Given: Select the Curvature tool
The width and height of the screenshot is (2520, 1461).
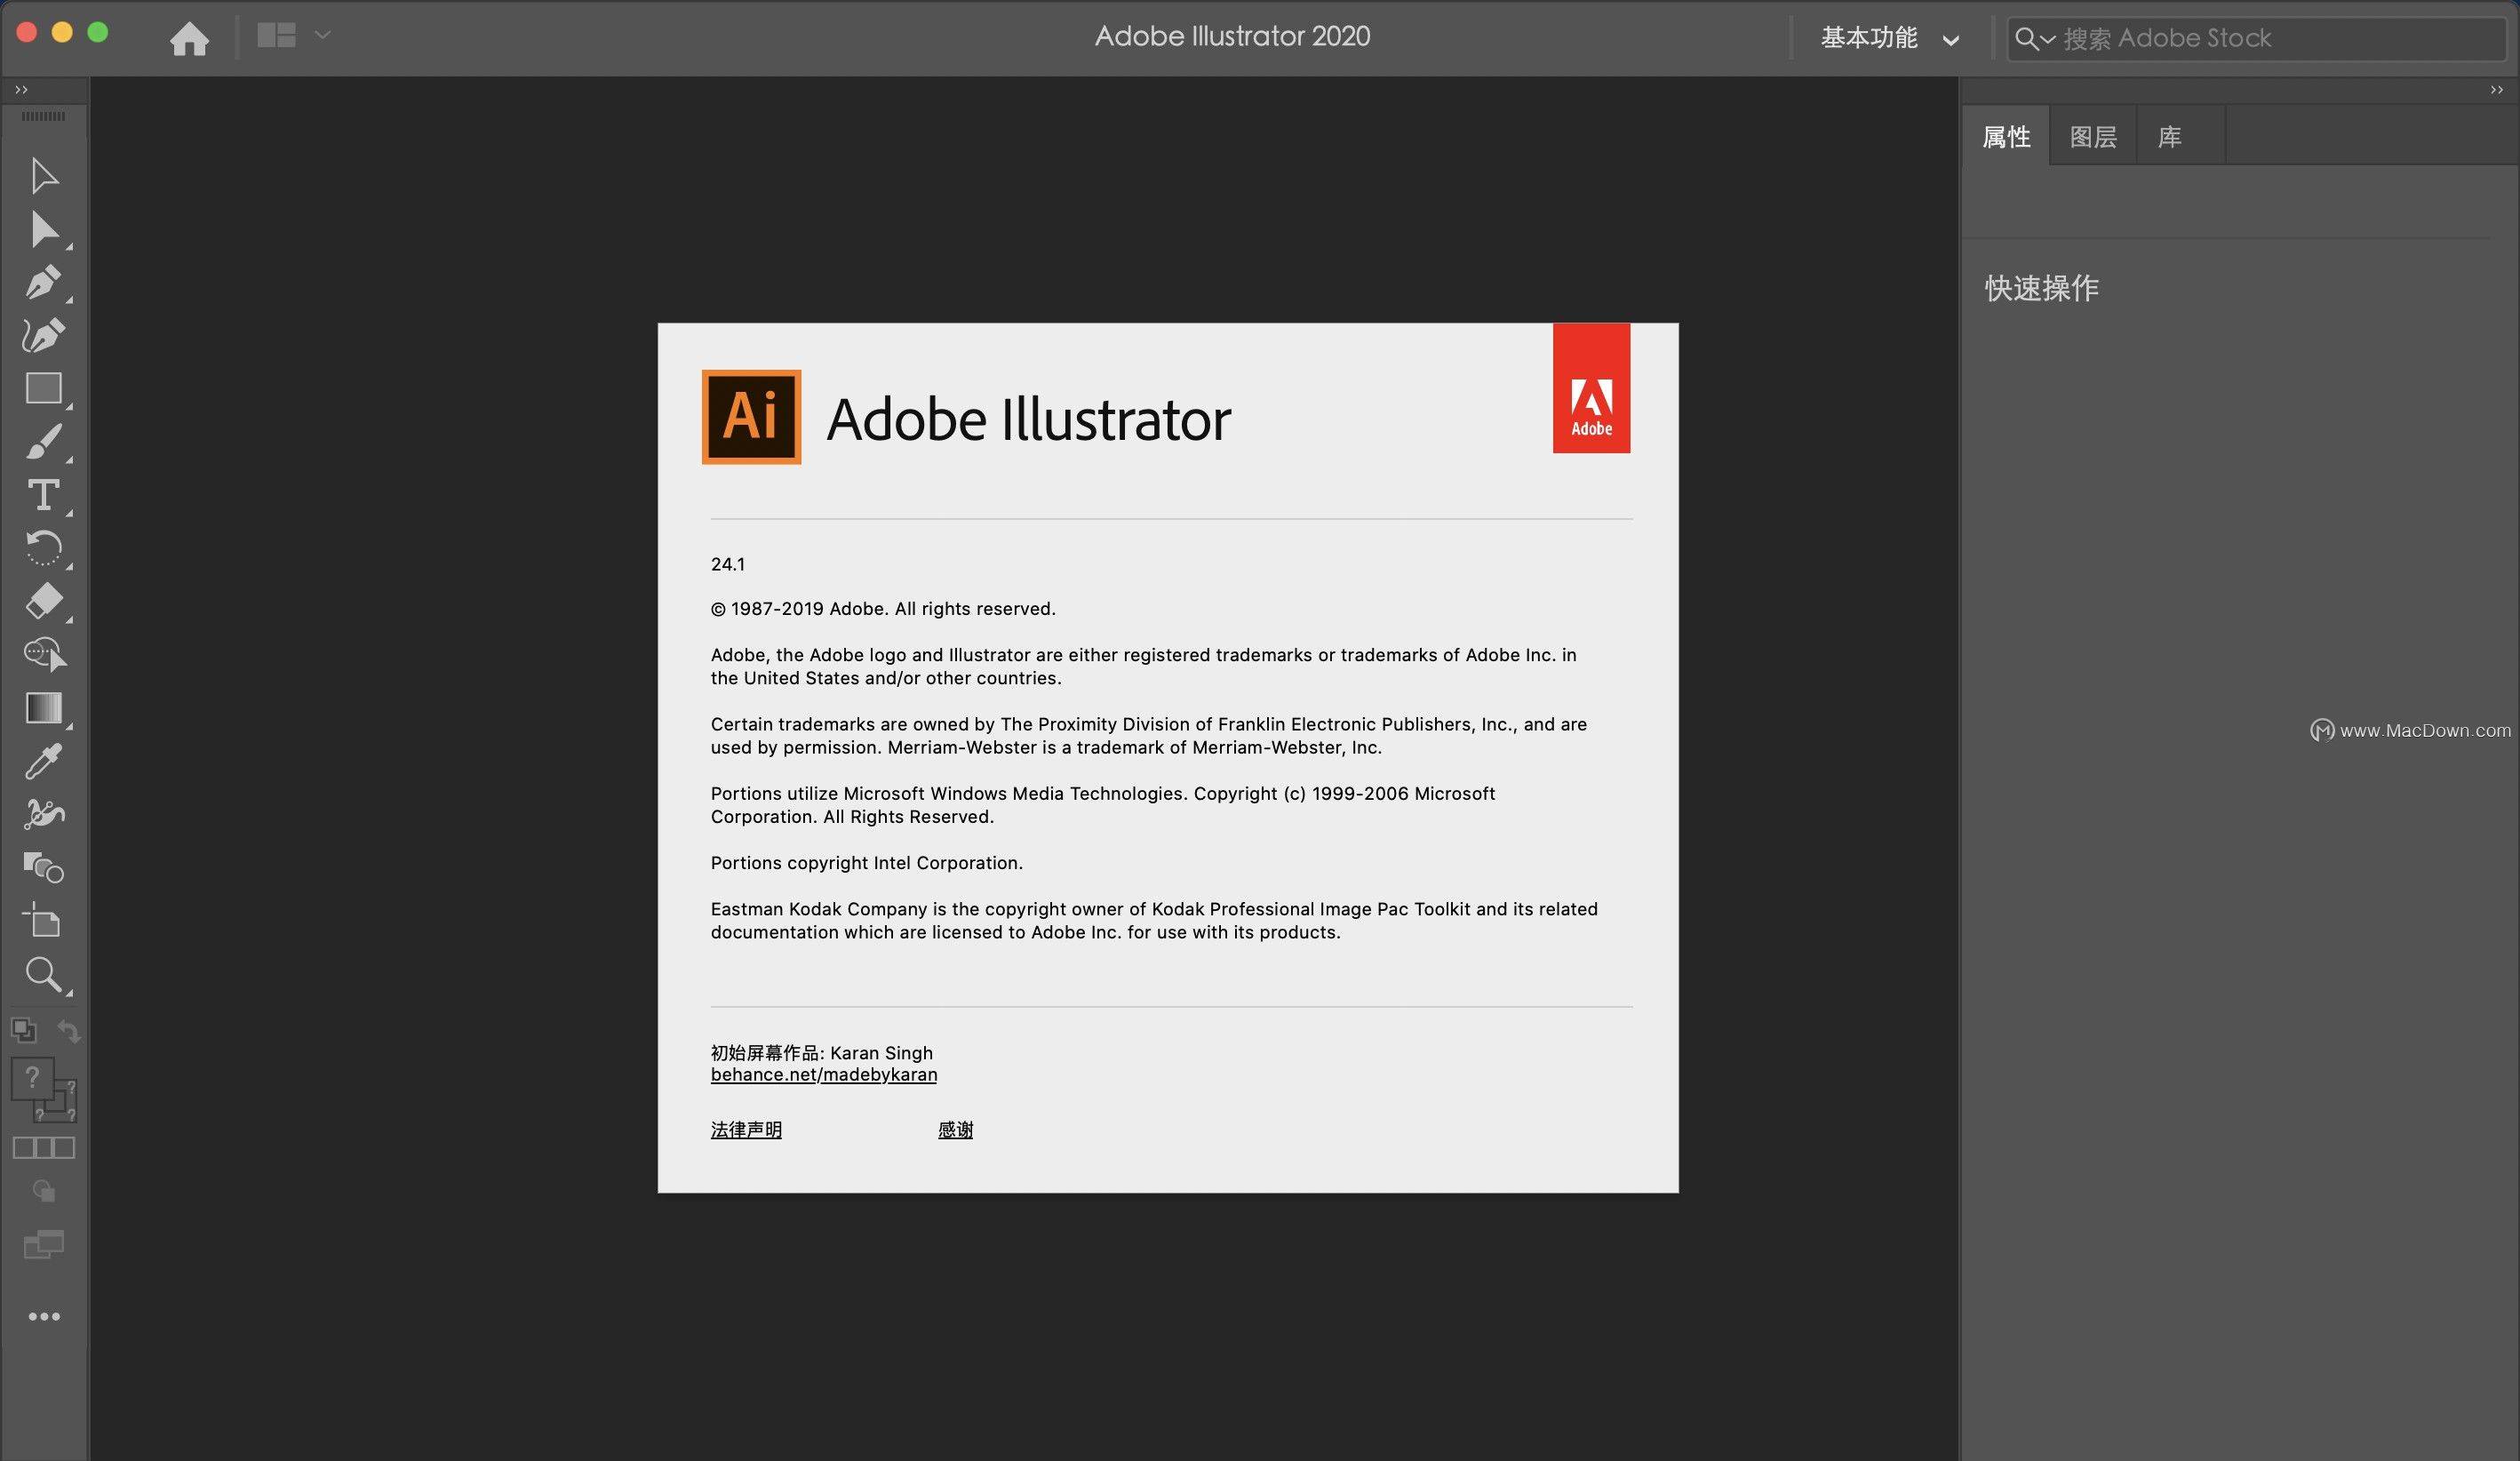Looking at the screenshot, I should tap(44, 336).
